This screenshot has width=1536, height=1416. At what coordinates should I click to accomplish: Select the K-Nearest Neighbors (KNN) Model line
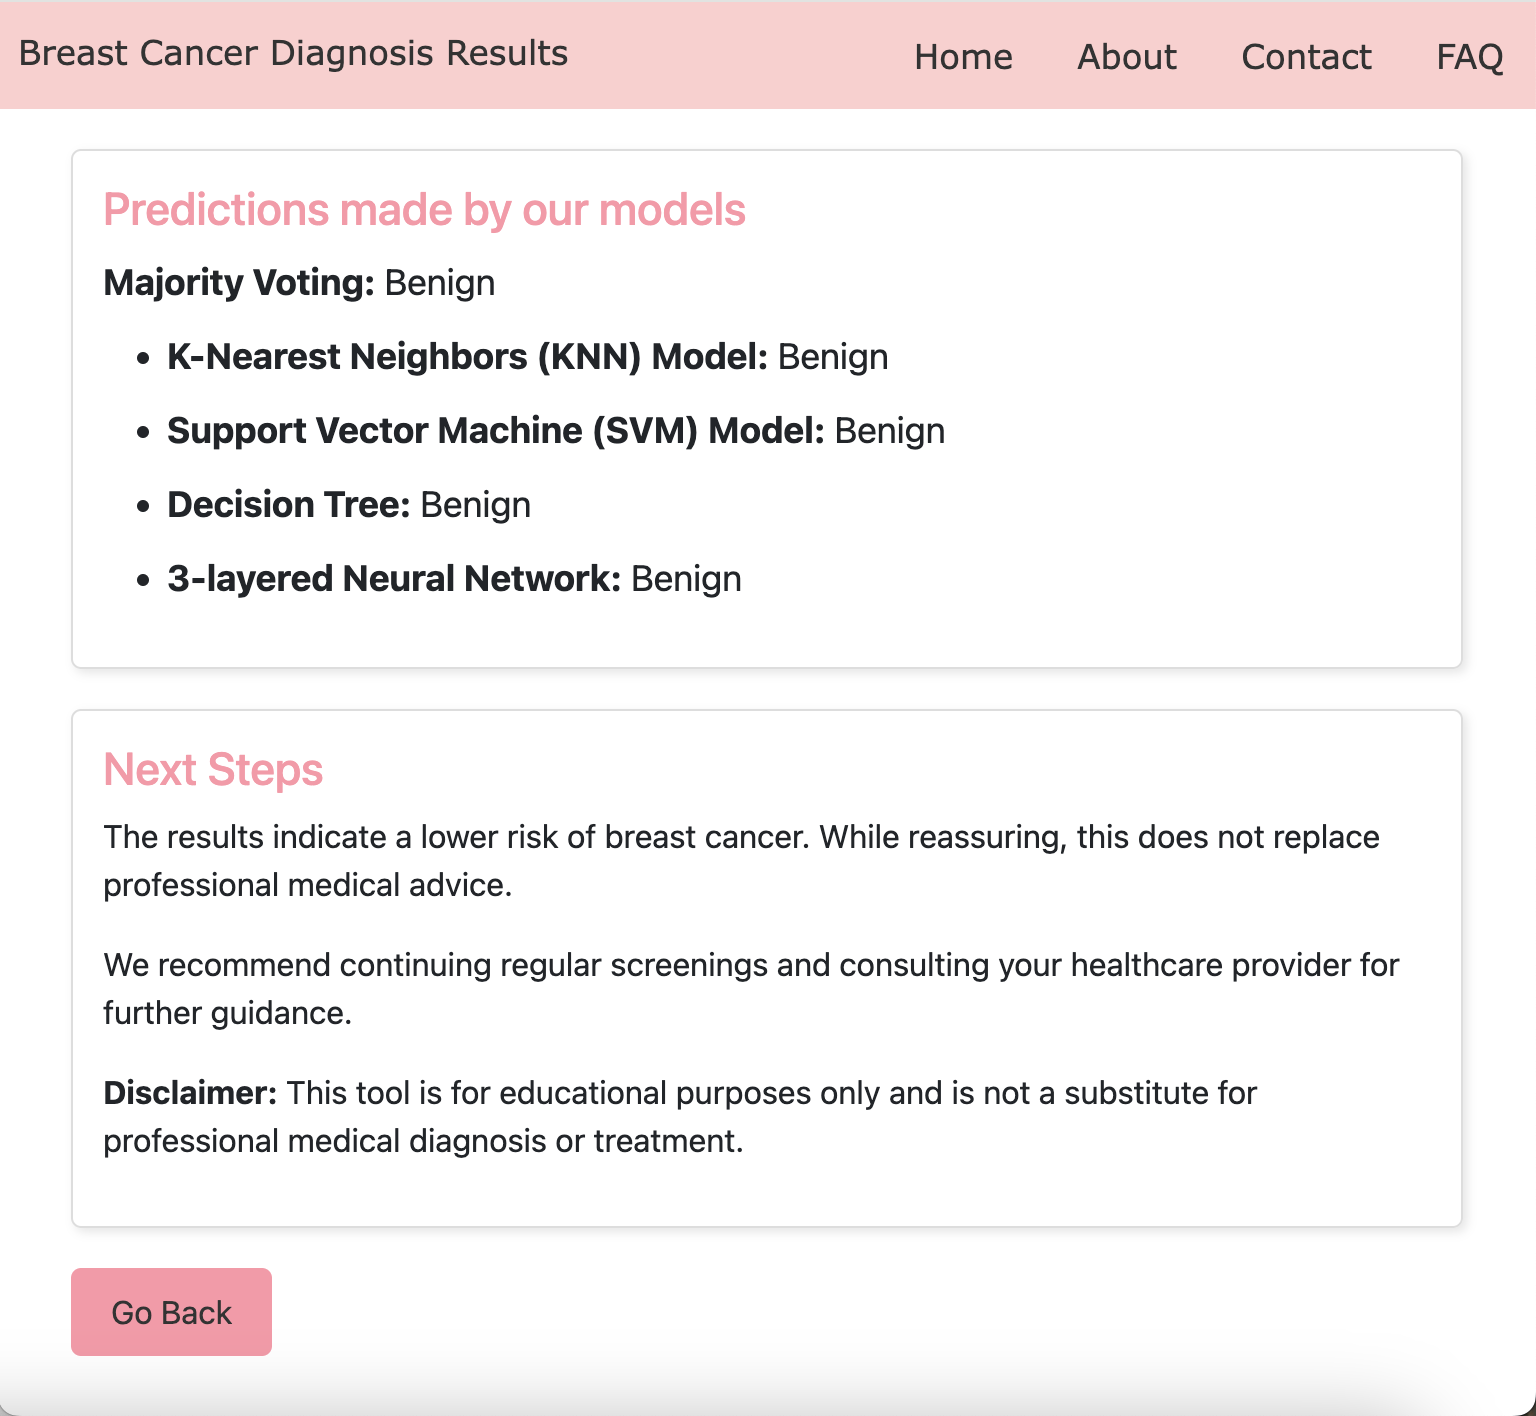[x=527, y=357]
